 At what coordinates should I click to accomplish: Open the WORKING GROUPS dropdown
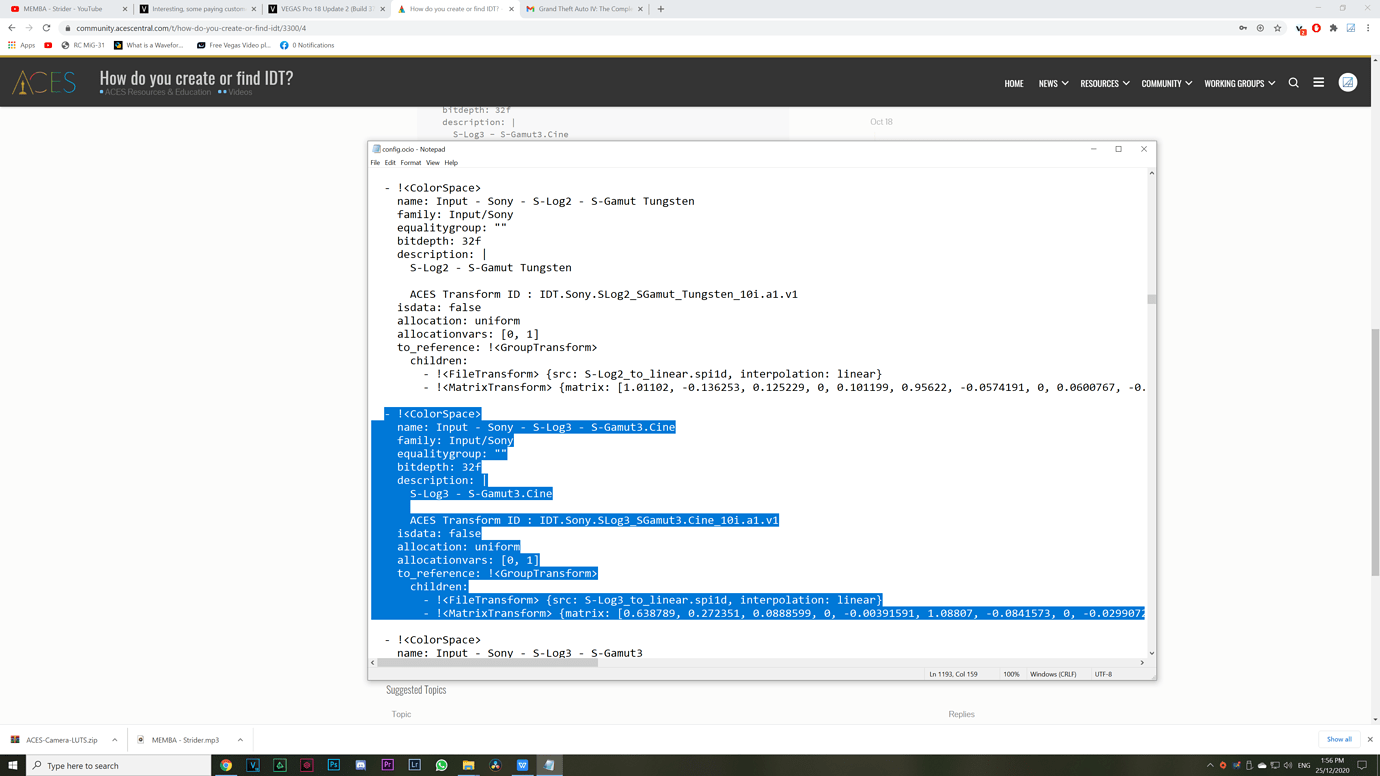[x=1239, y=84]
